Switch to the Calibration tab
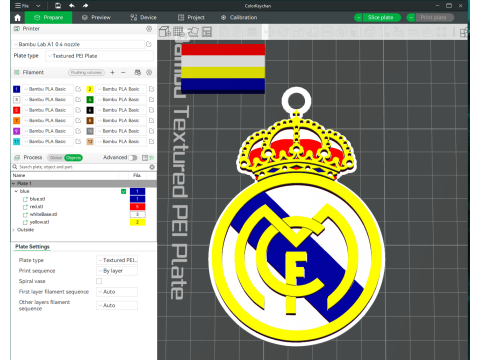The image size is (480, 360). [x=239, y=18]
